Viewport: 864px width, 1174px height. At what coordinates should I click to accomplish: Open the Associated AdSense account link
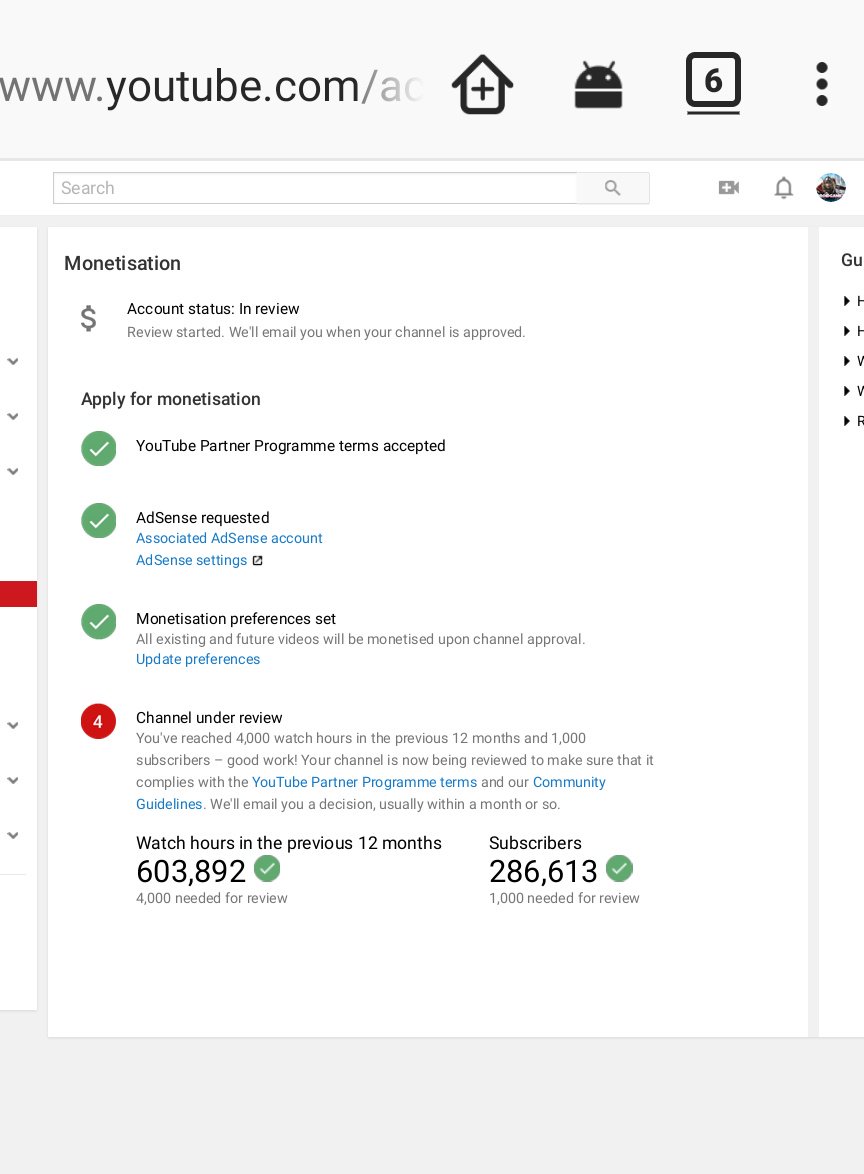click(229, 538)
